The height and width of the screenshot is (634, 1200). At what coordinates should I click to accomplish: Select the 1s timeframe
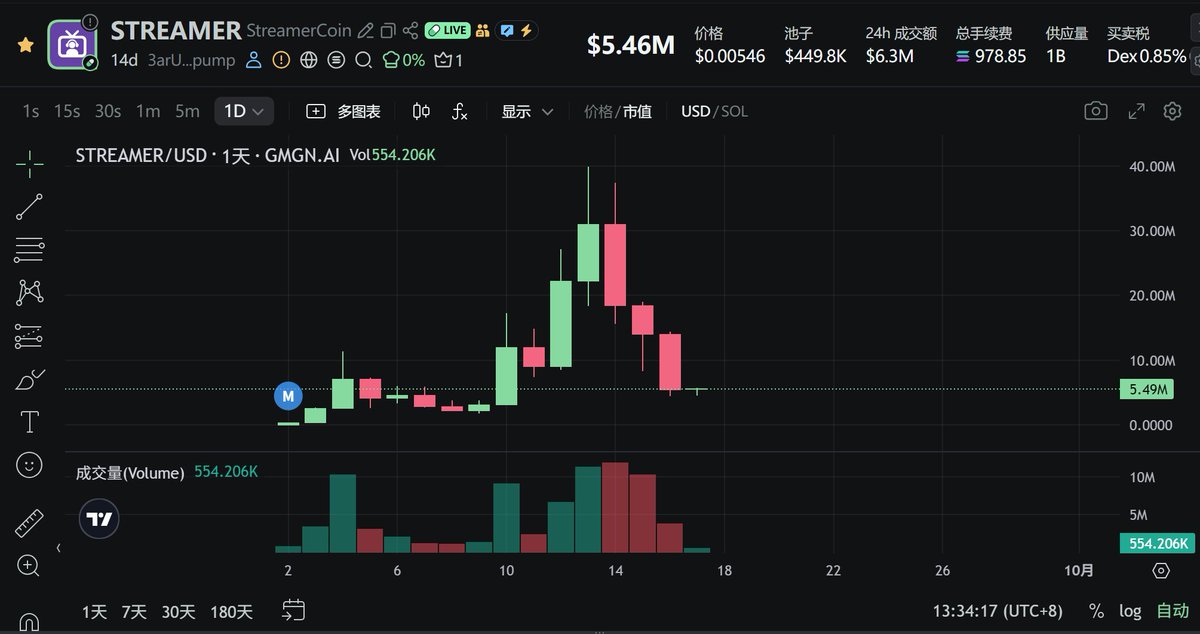pos(31,111)
